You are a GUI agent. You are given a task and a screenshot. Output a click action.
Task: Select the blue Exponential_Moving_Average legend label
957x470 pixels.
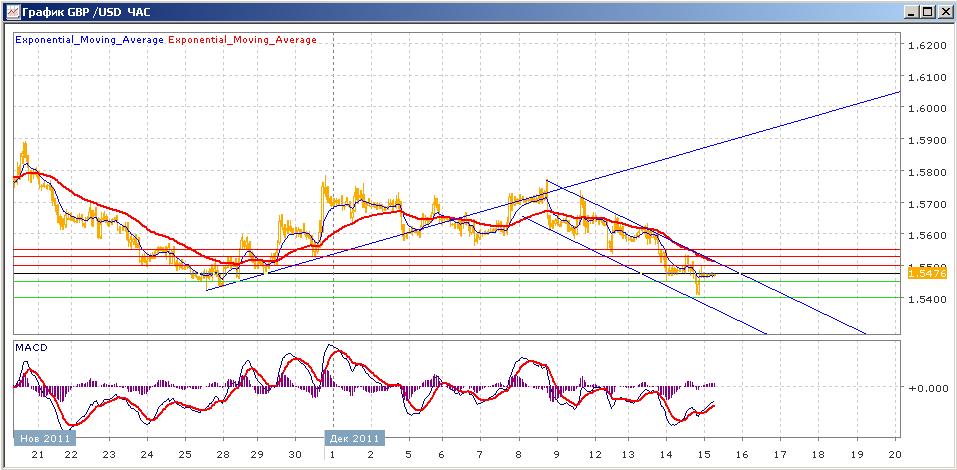click(89, 40)
